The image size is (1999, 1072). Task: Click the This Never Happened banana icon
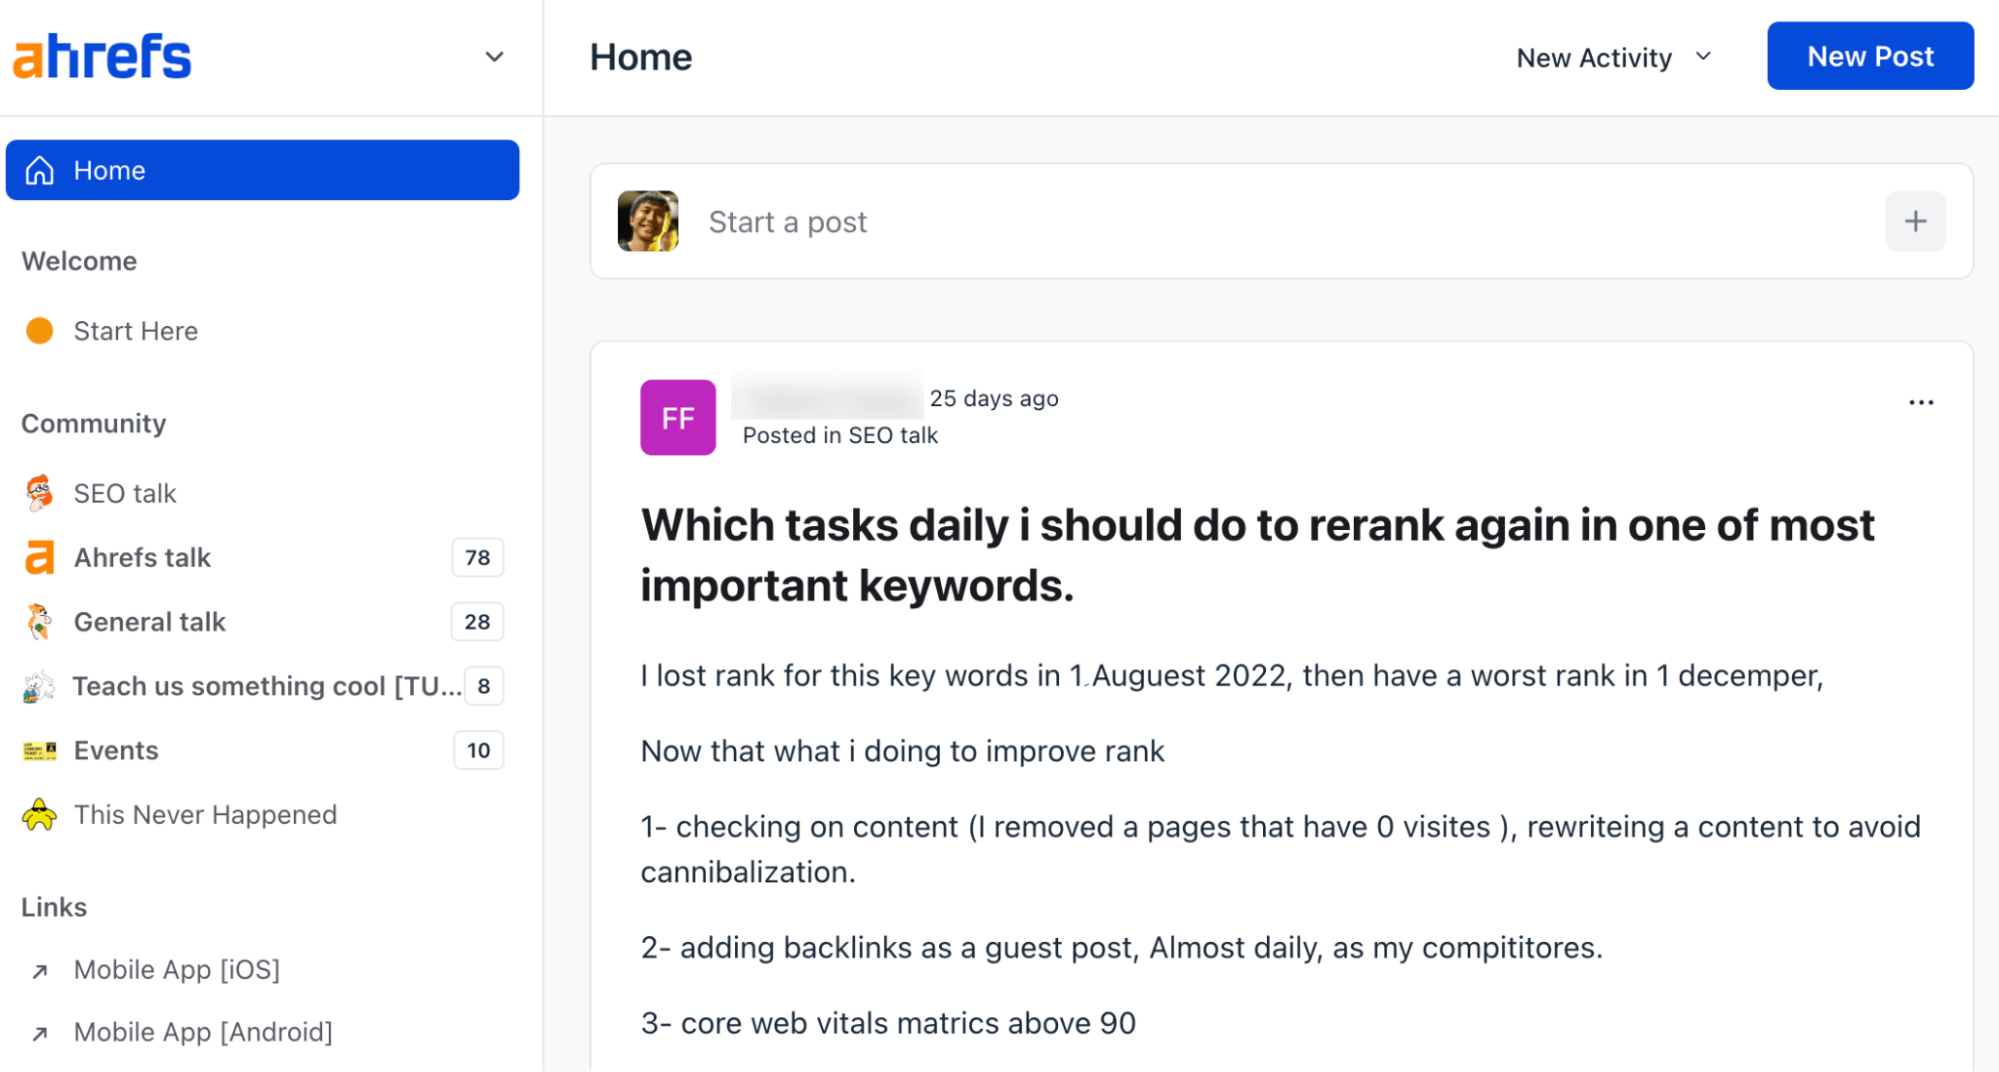[37, 814]
